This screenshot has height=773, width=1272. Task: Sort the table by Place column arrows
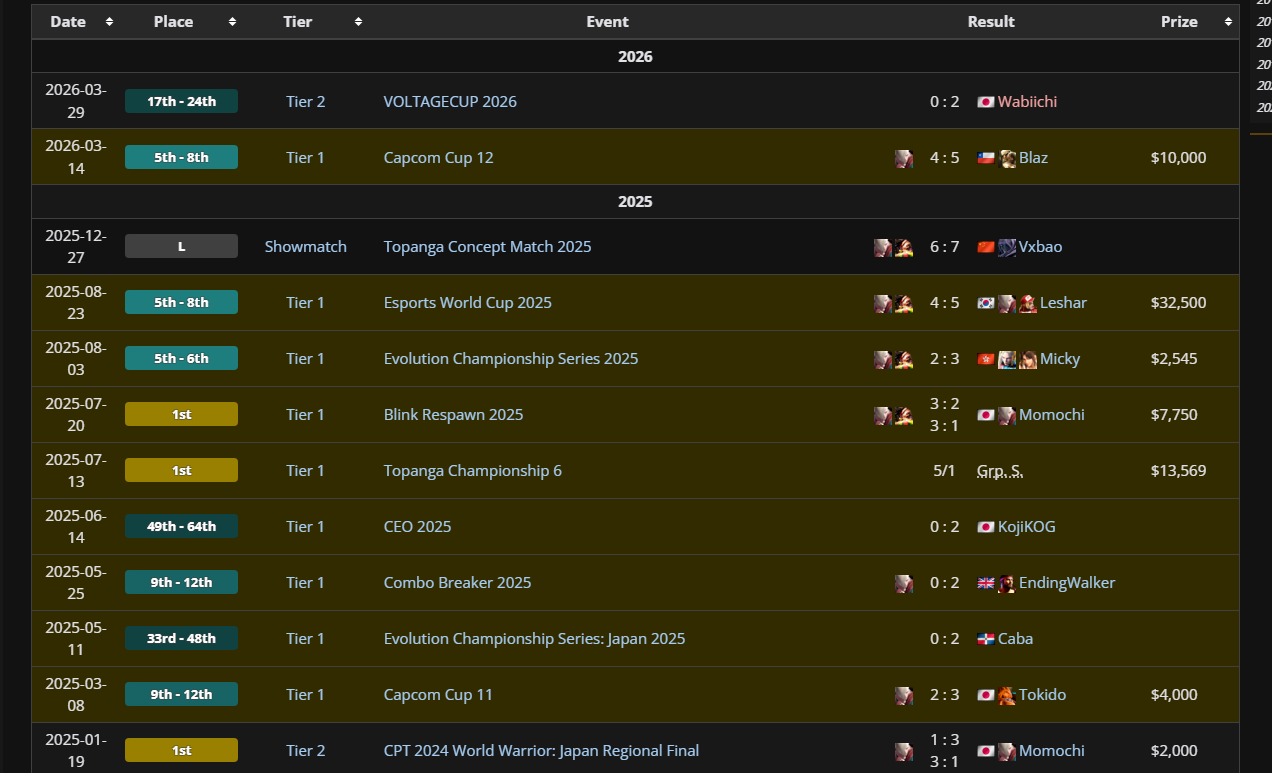click(x=232, y=22)
